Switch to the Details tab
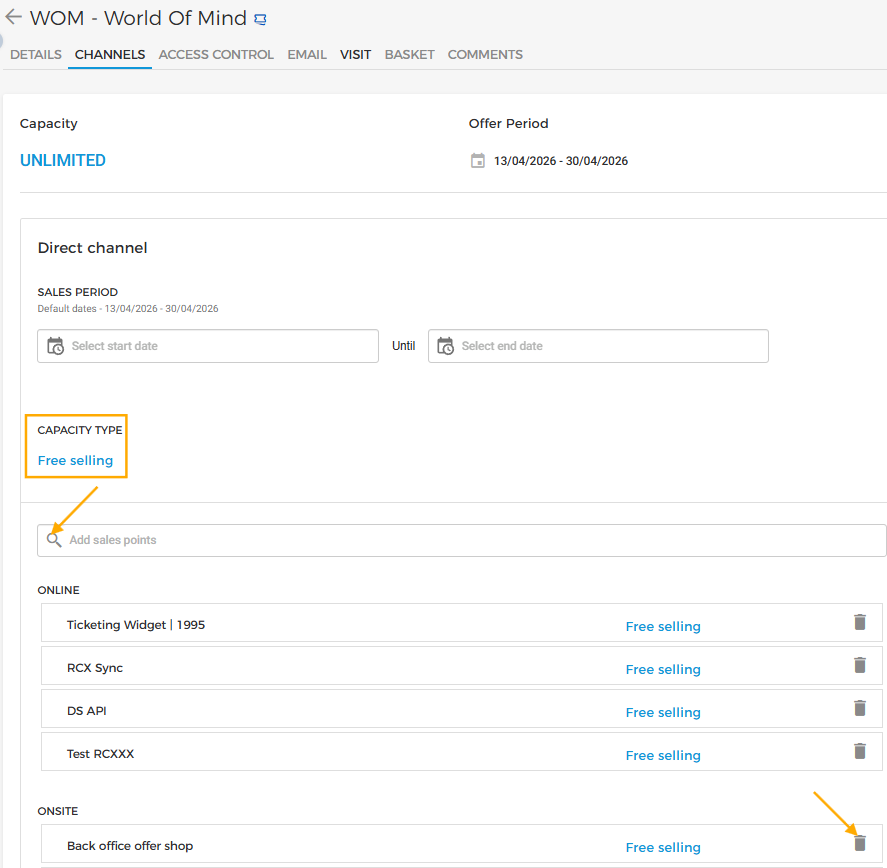Screen dimensions: 887x868 point(36,55)
